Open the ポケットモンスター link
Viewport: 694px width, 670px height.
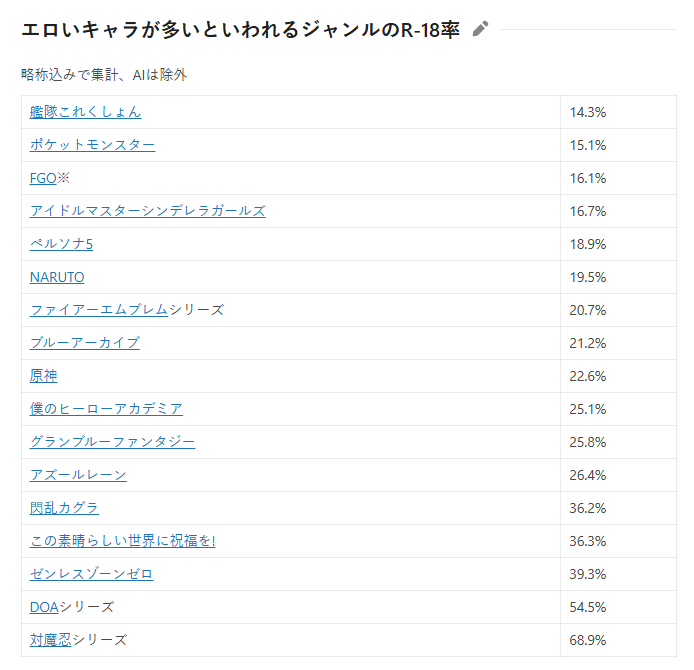[x=92, y=145]
